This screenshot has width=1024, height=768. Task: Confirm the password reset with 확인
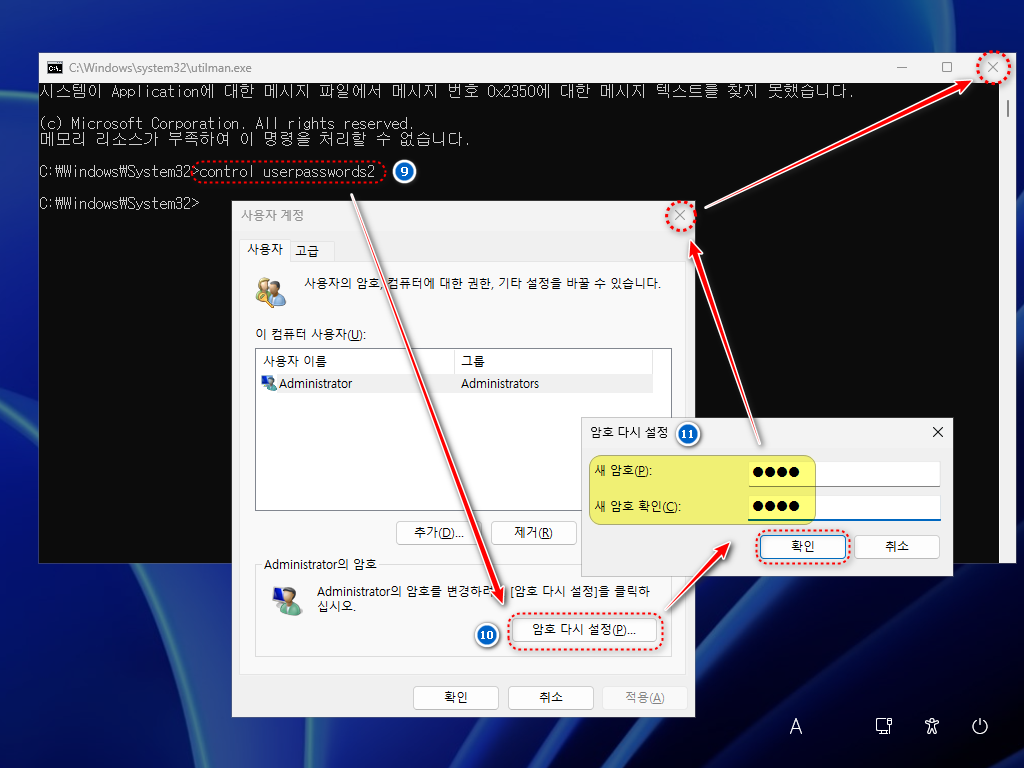(x=803, y=547)
